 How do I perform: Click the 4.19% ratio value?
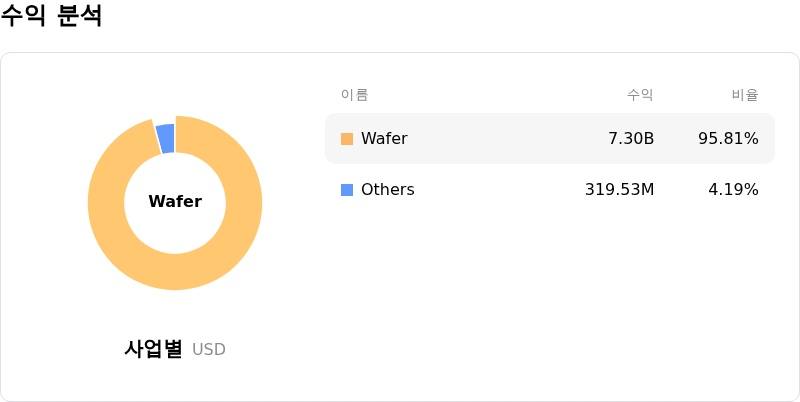pyautogui.click(x=733, y=190)
